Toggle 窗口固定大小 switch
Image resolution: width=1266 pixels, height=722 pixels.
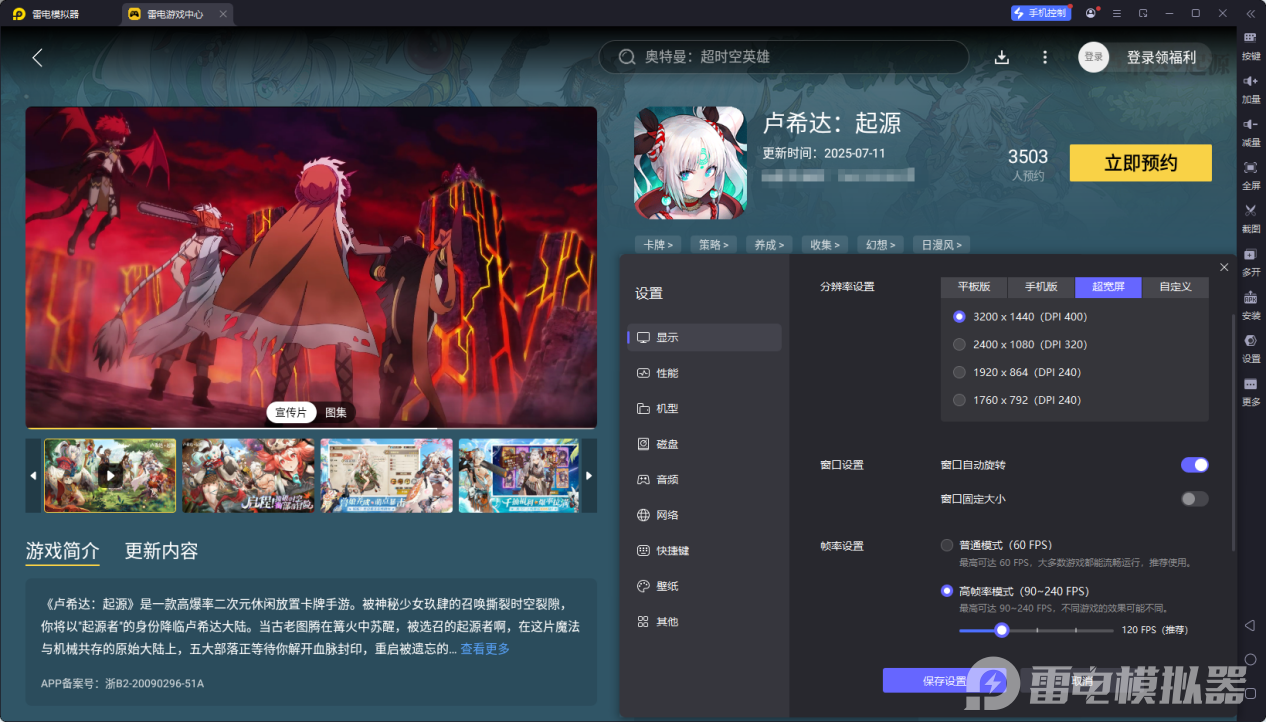1194,498
